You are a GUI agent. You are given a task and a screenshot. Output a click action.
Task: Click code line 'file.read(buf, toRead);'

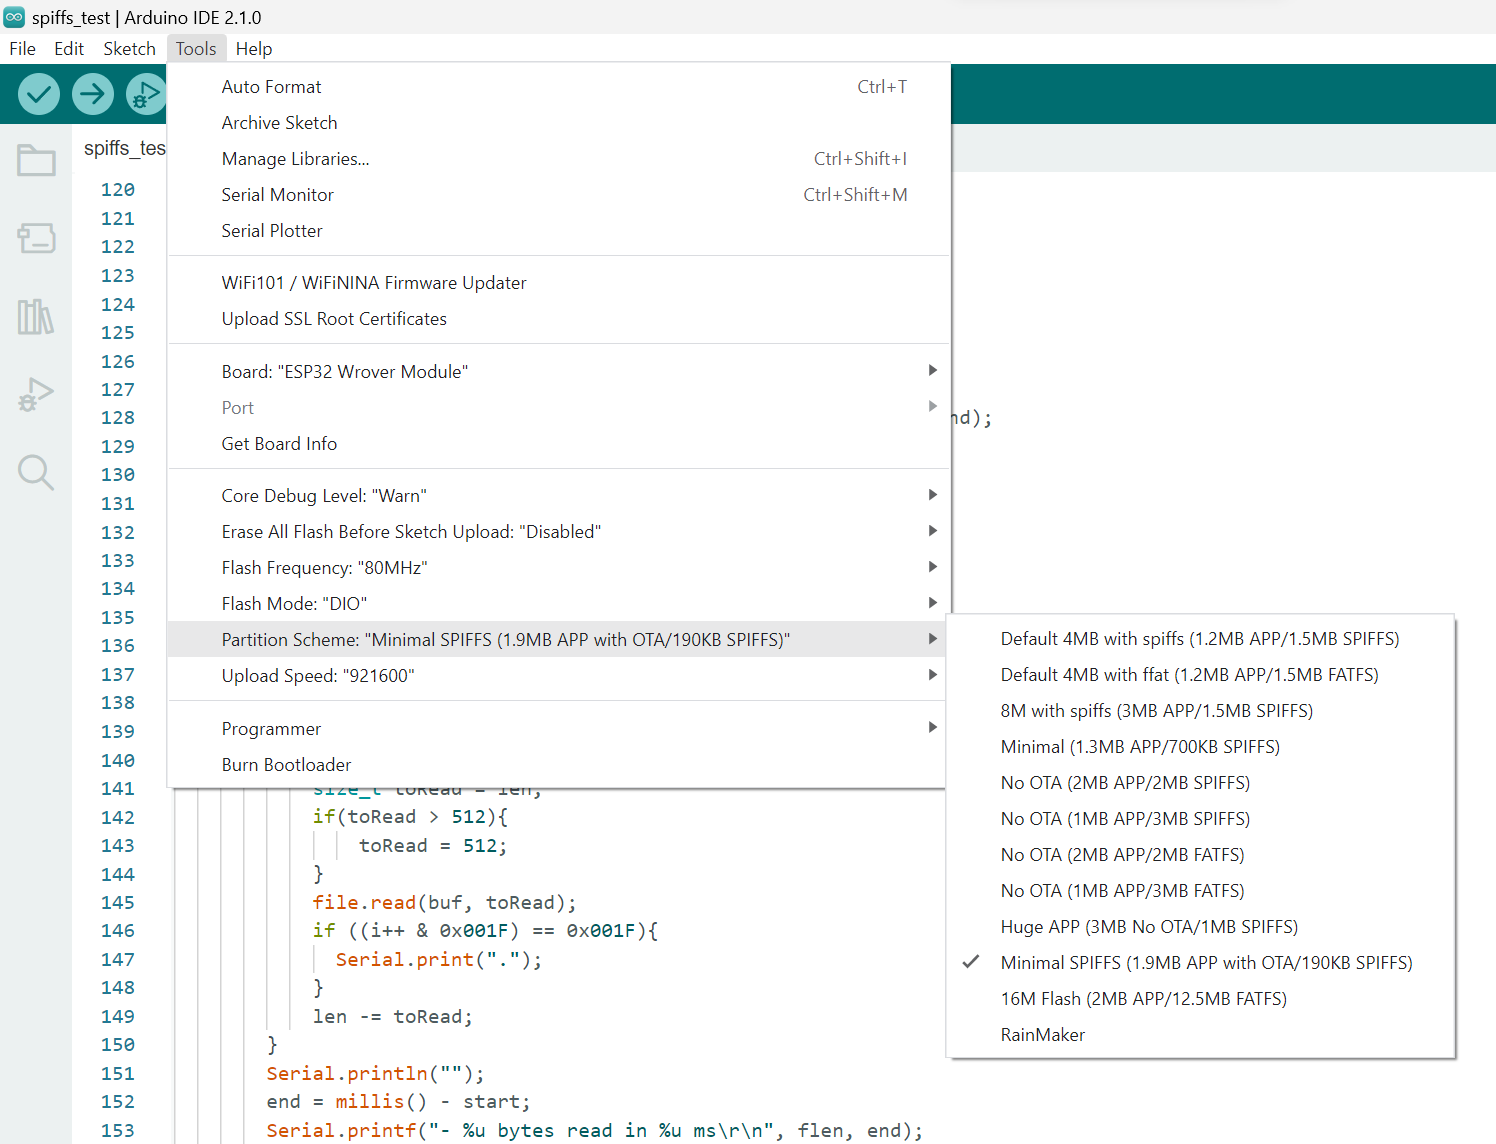coord(444,903)
